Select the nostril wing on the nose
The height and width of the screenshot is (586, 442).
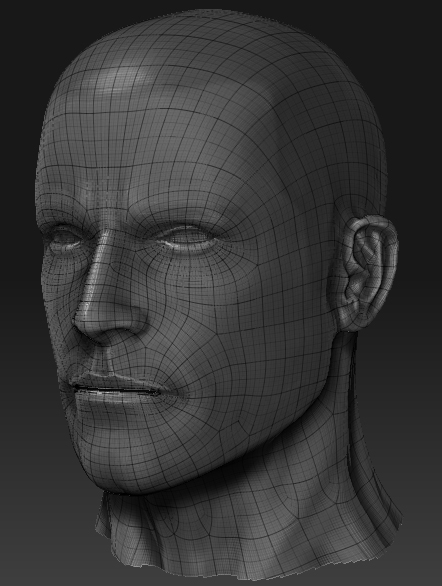tap(131, 320)
